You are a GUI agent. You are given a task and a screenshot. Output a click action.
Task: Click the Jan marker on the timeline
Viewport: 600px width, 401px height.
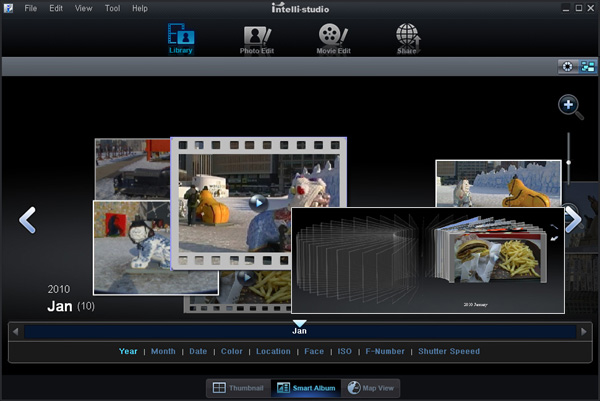(x=299, y=328)
